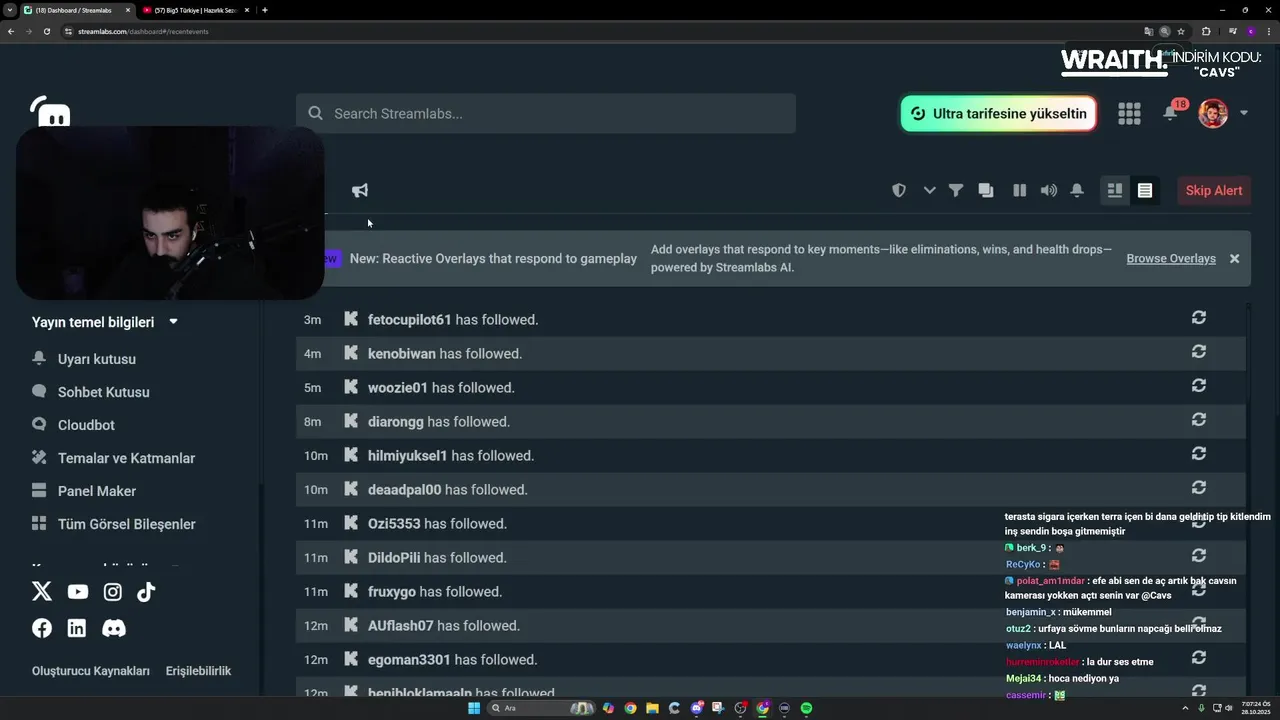Open Temalar ve Katmanlar in the sidebar

tap(113, 458)
